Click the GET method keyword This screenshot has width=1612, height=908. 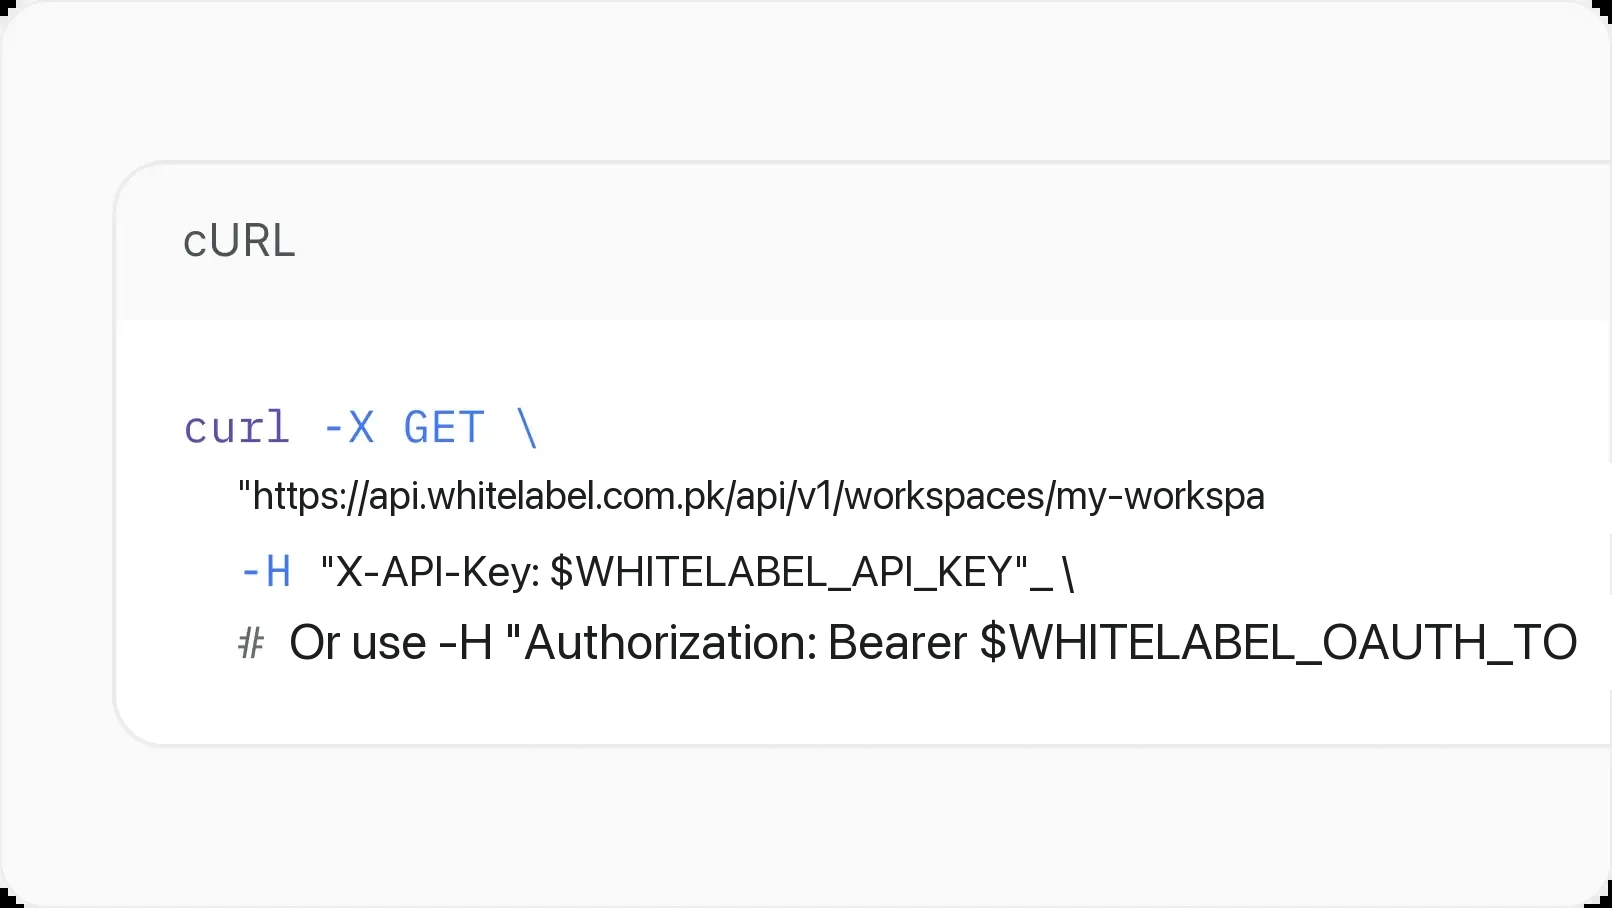pyautogui.click(x=444, y=428)
